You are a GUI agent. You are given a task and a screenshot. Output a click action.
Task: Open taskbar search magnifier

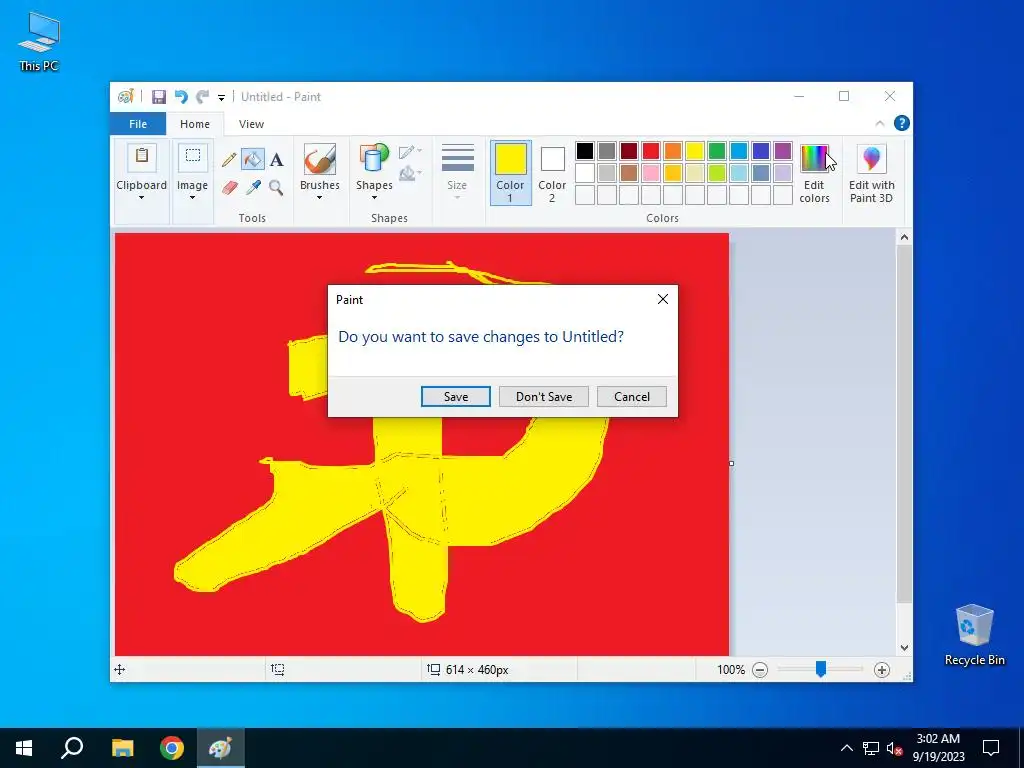pyautogui.click(x=72, y=748)
